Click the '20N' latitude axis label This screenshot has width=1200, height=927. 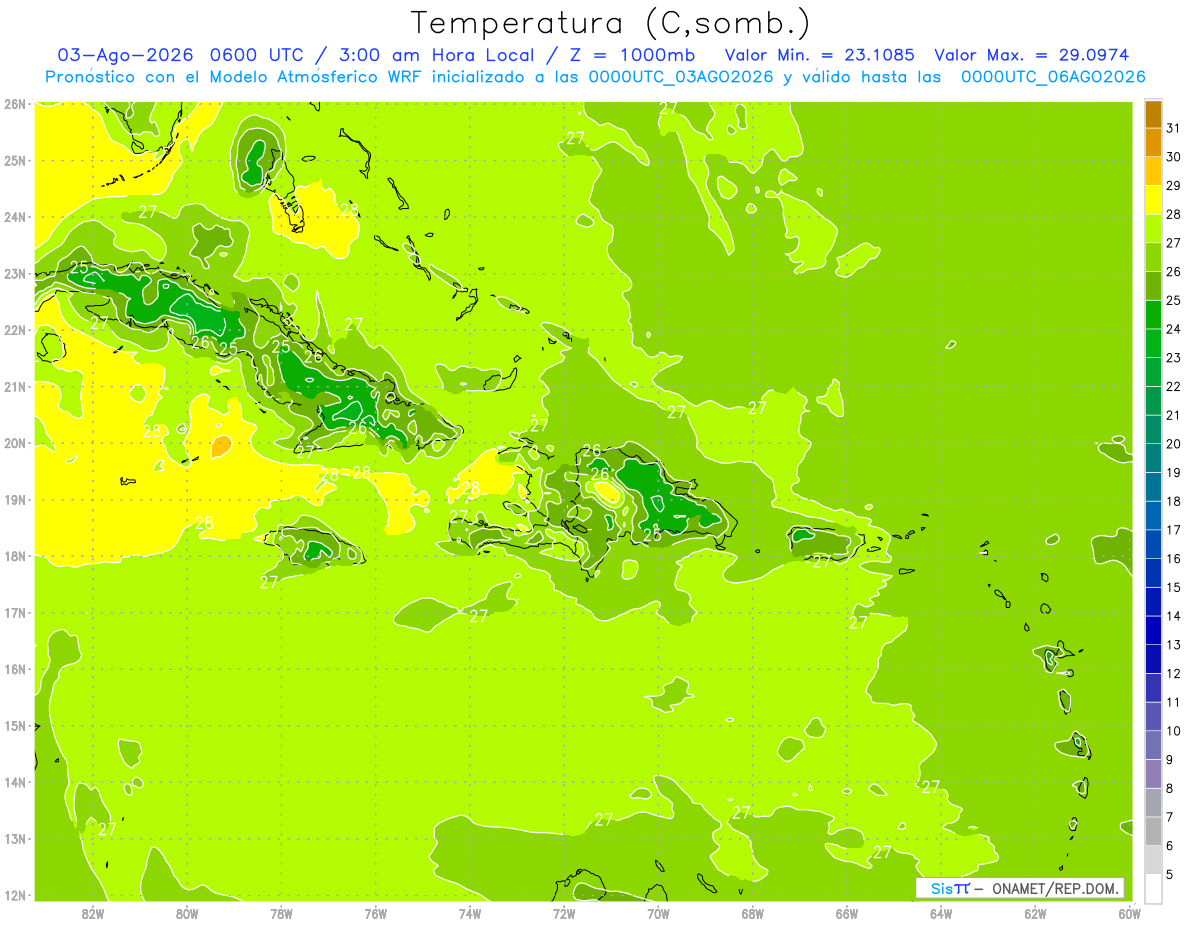(14, 443)
